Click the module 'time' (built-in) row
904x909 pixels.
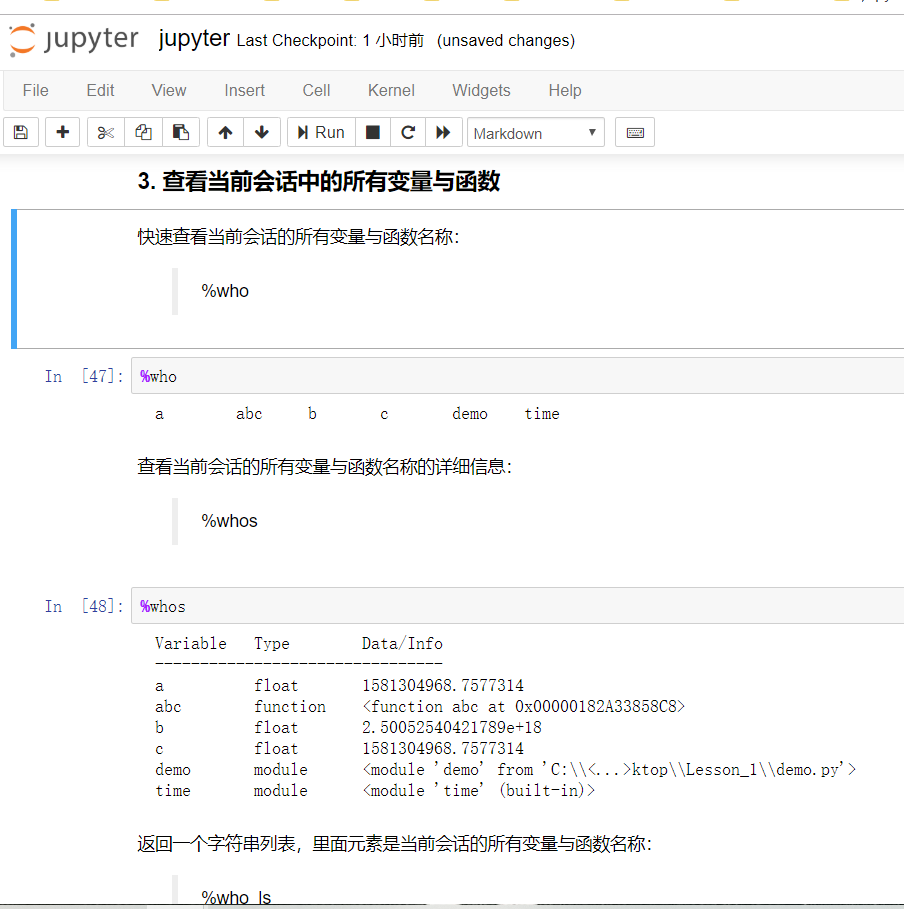pos(375,790)
